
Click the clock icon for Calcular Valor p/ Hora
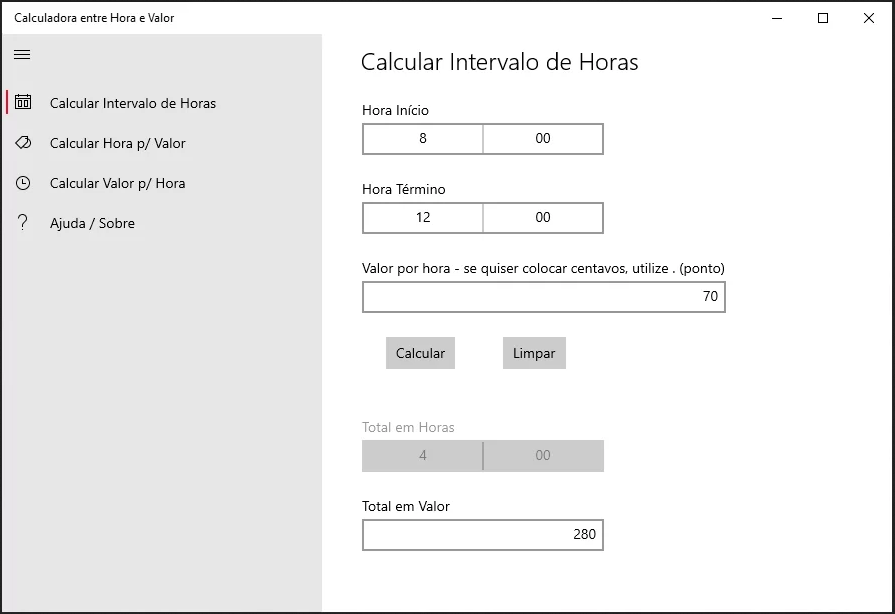pyautogui.click(x=23, y=183)
